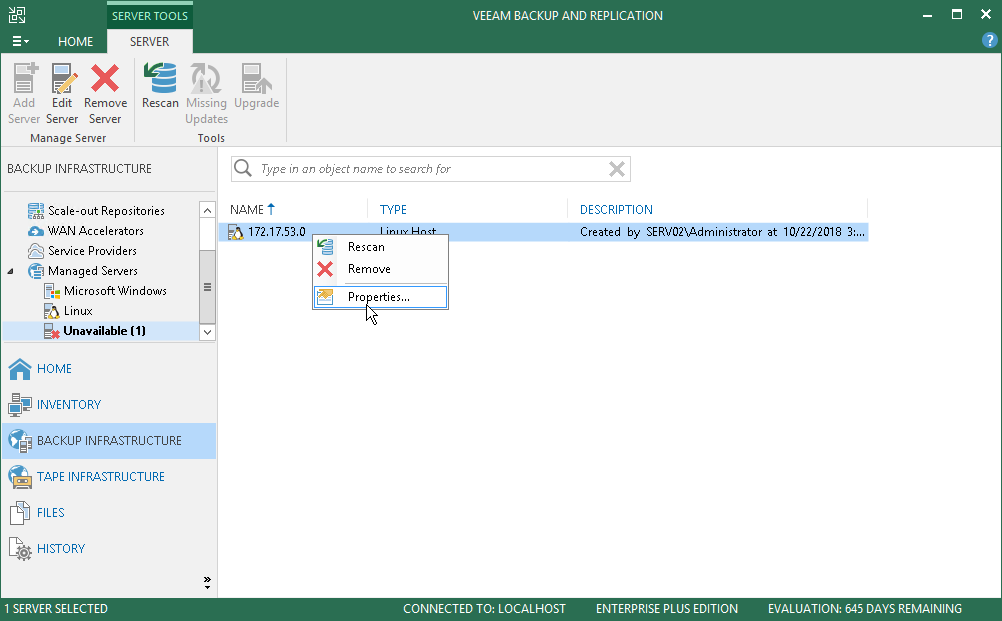
Task: Select Microsoft Windows tree node
Action: point(115,291)
